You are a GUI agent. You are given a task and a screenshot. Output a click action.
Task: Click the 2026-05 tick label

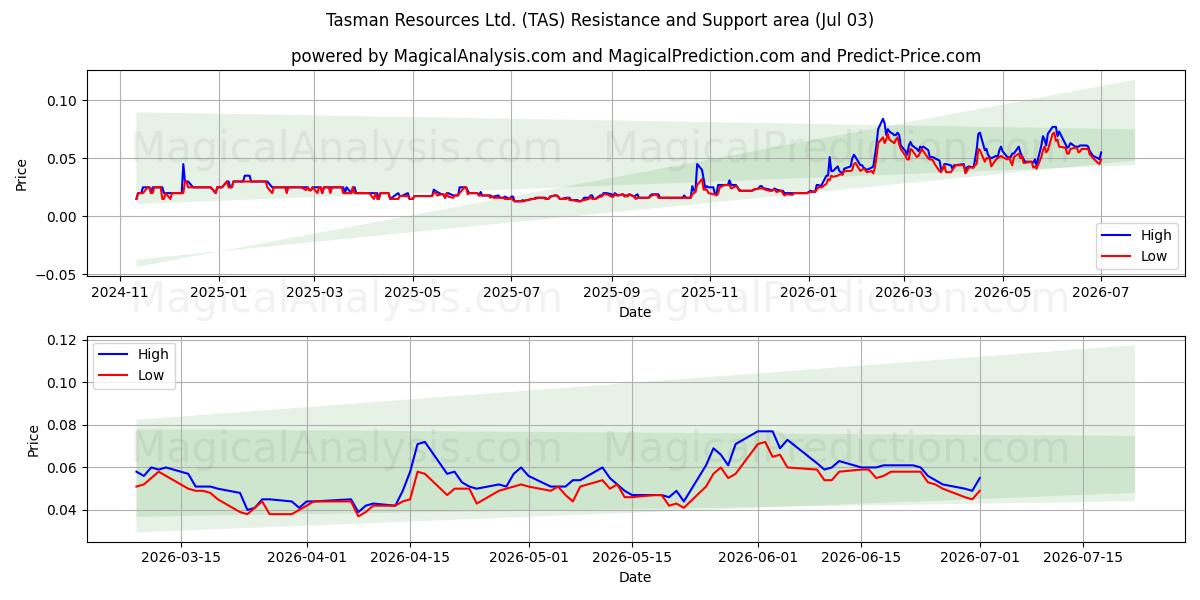[x=1002, y=293]
